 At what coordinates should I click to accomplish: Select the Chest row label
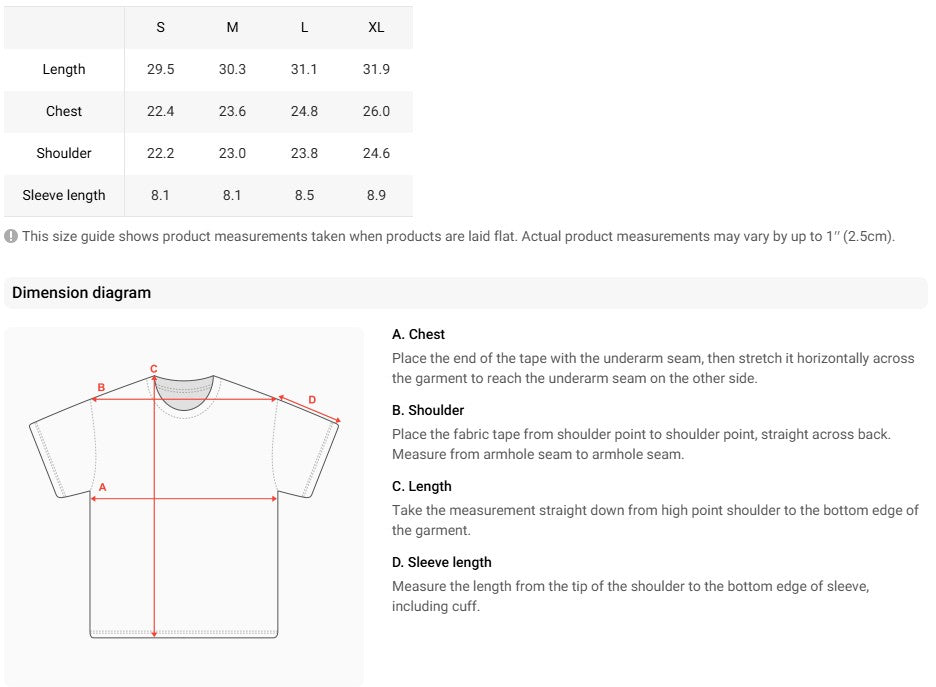64,111
